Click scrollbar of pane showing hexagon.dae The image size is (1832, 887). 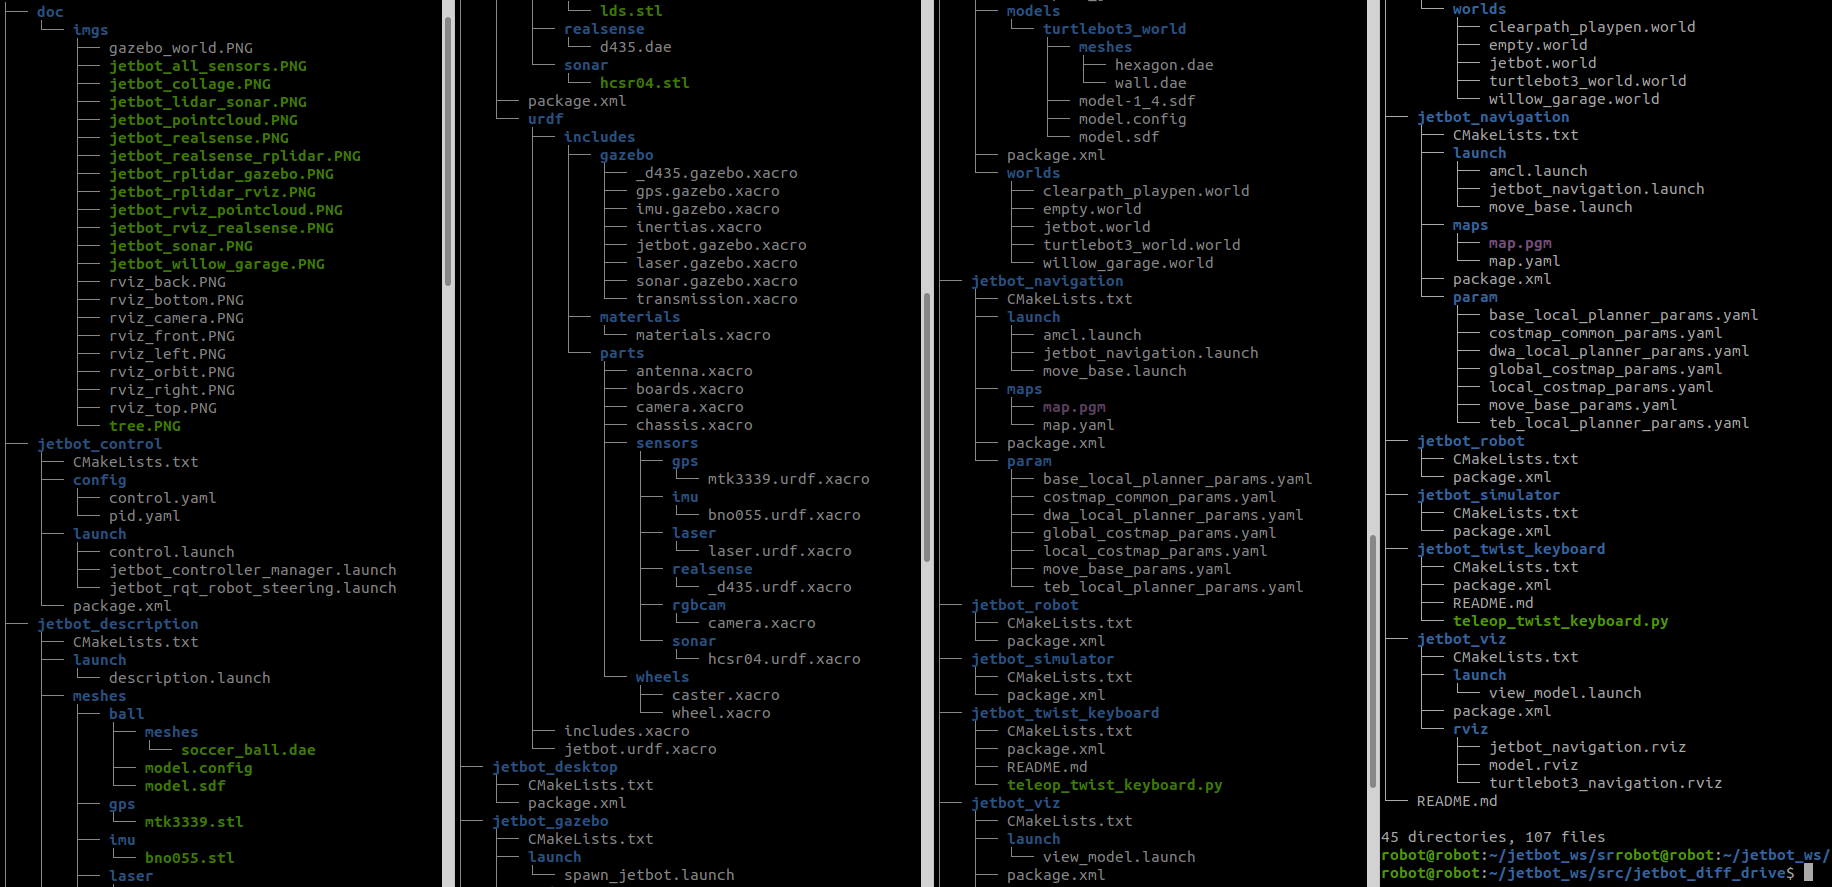pos(1373,660)
